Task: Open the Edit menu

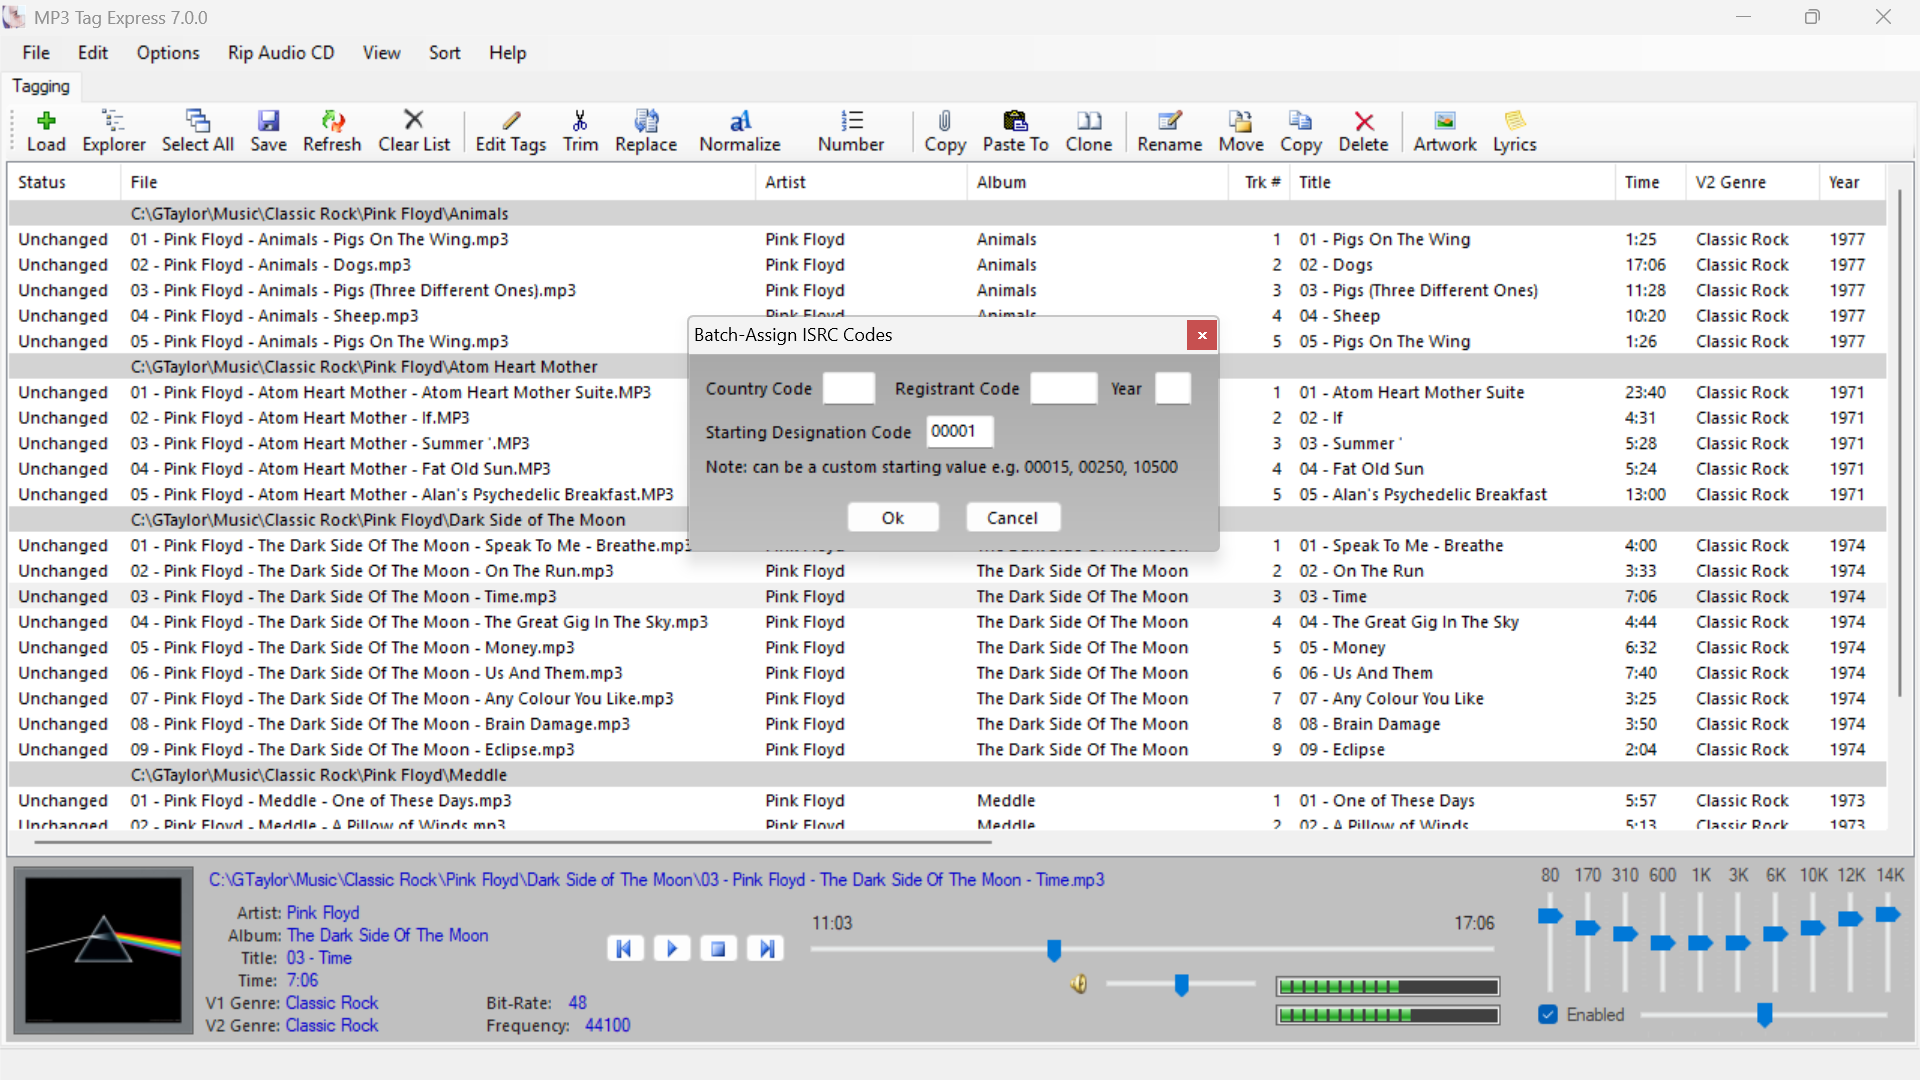Action: pyautogui.click(x=93, y=53)
